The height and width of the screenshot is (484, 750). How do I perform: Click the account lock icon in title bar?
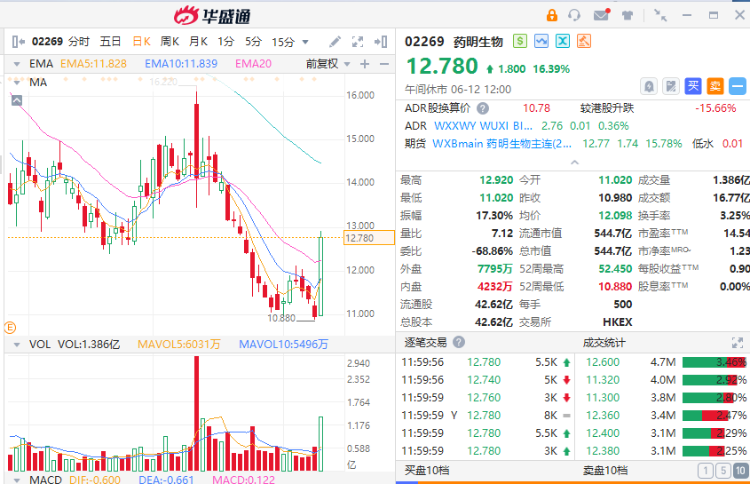[551, 15]
